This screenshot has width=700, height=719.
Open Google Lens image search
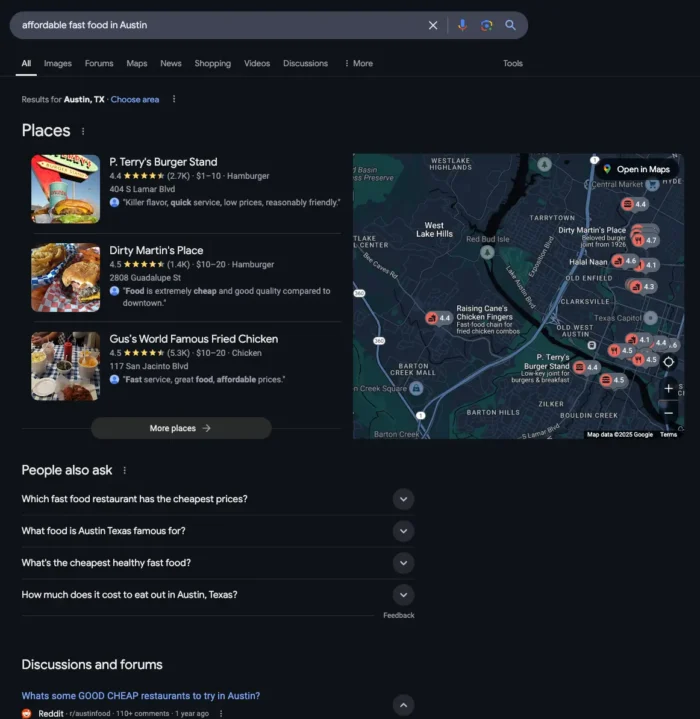point(486,25)
